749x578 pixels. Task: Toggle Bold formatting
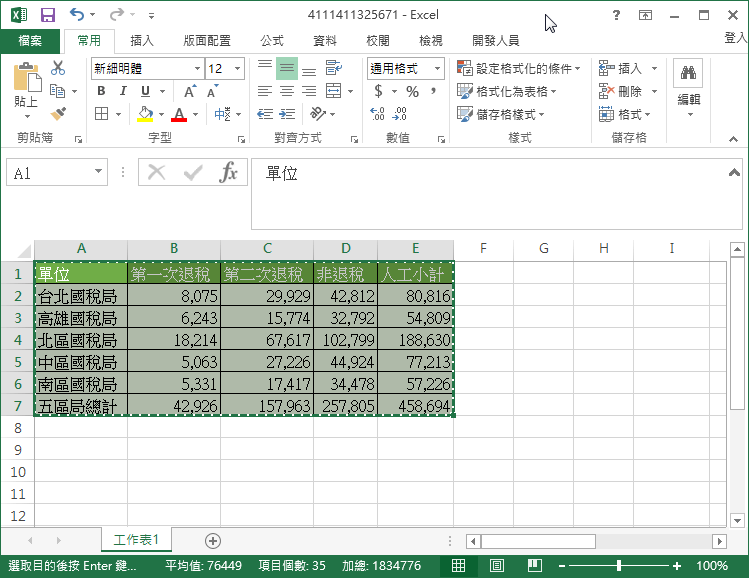(101, 91)
